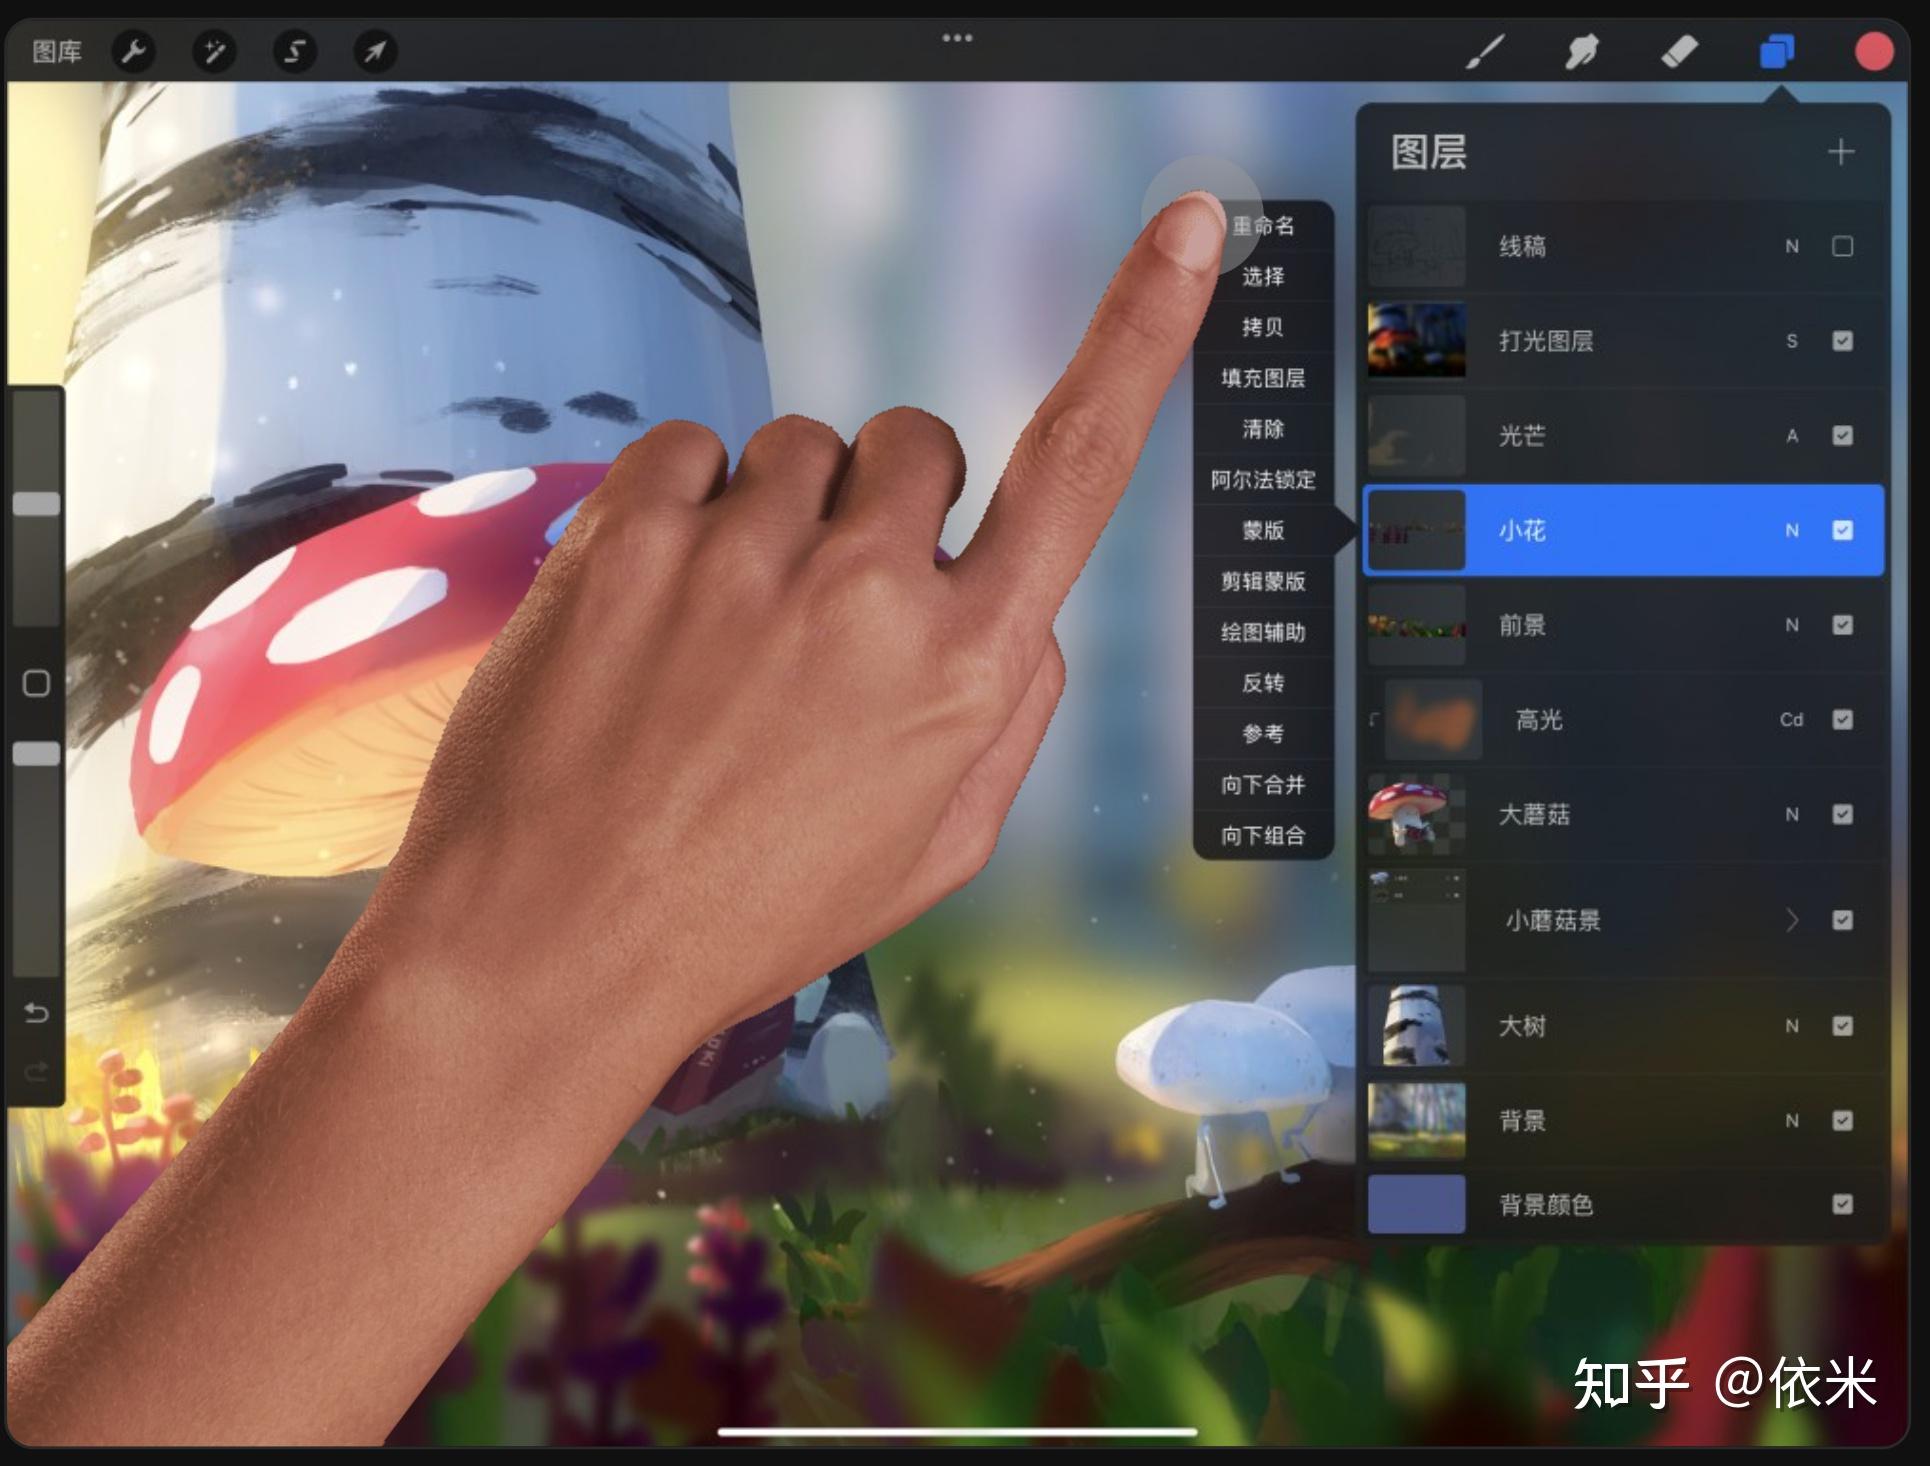Select 阿尔法锁定 in the context menu
The width and height of the screenshot is (1930, 1466).
(1263, 481)
